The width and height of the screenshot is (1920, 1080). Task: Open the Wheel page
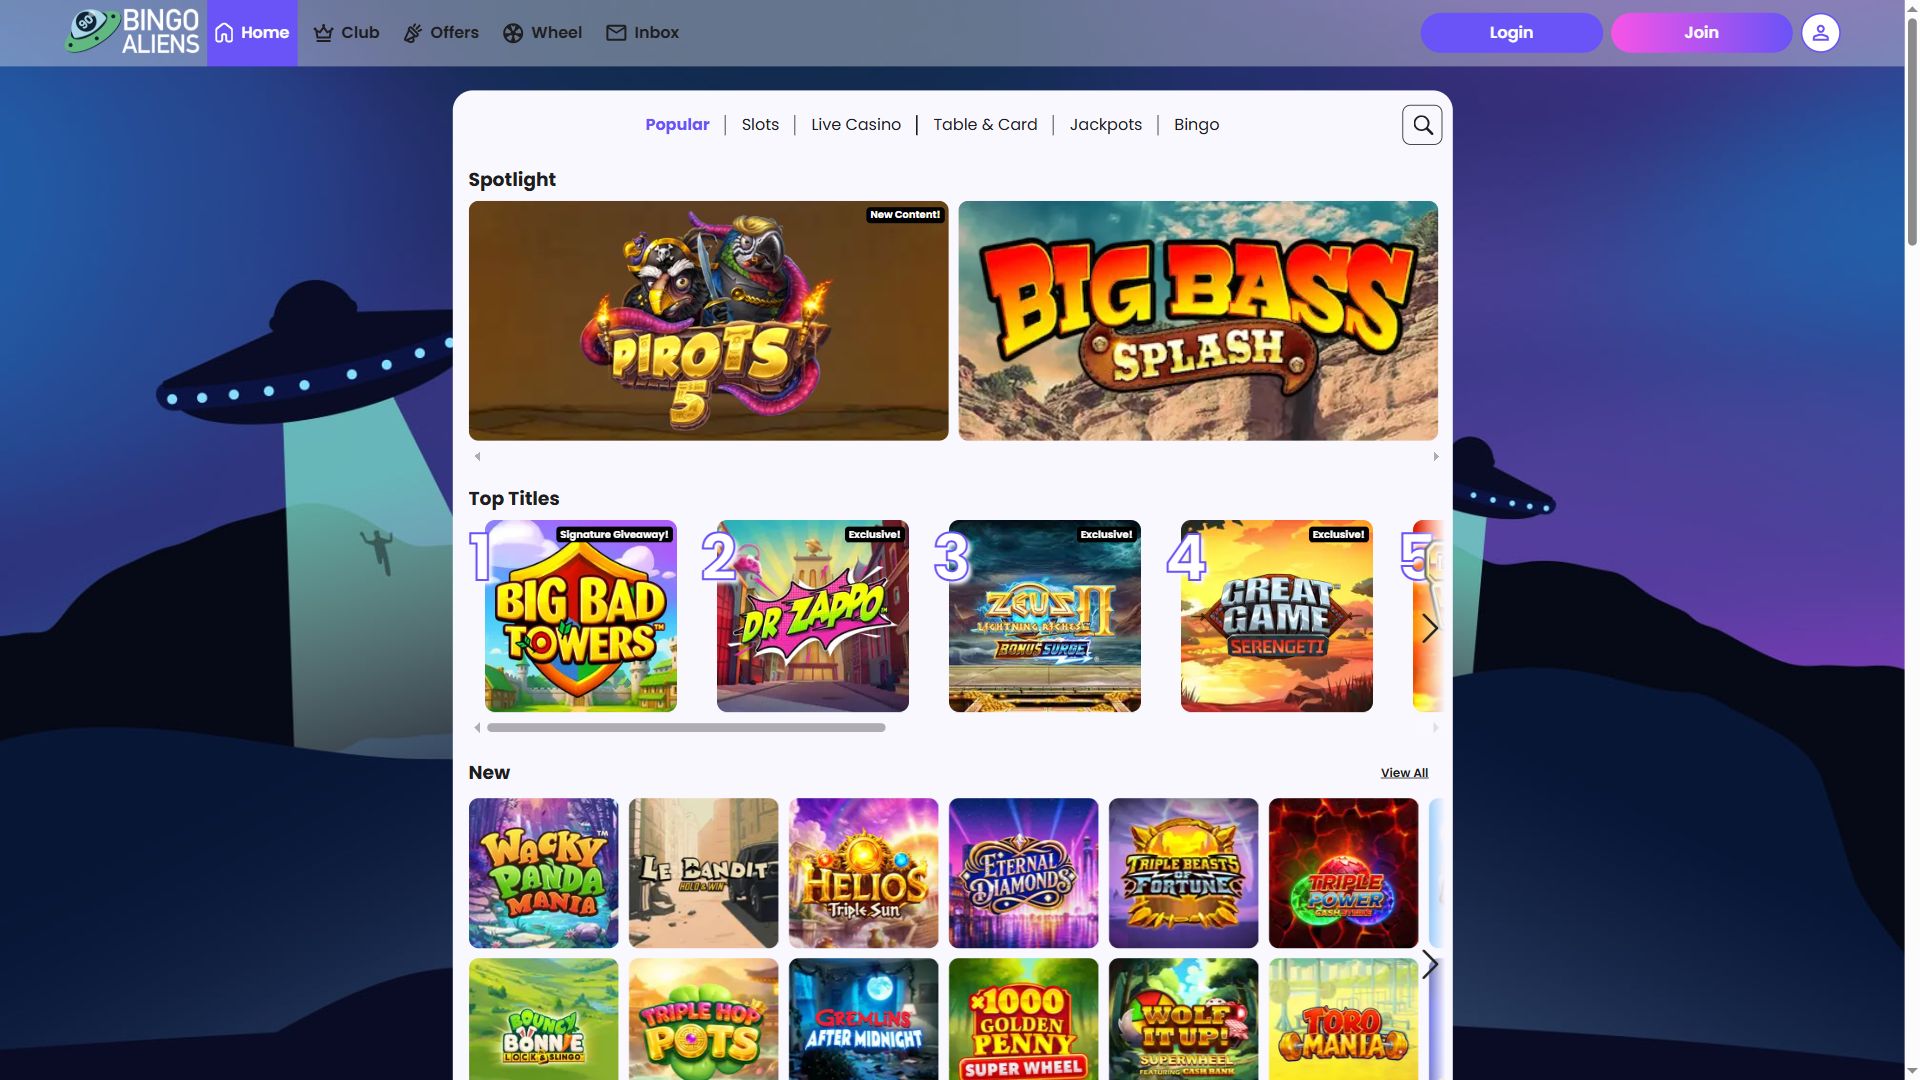542,33
